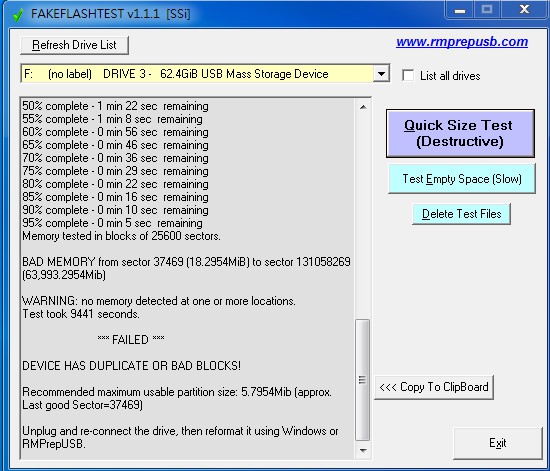Click scrollbar track above the thumb
The width and height of the screenshot is (550, 471).
pyautogui.click(x=363, y=216)
